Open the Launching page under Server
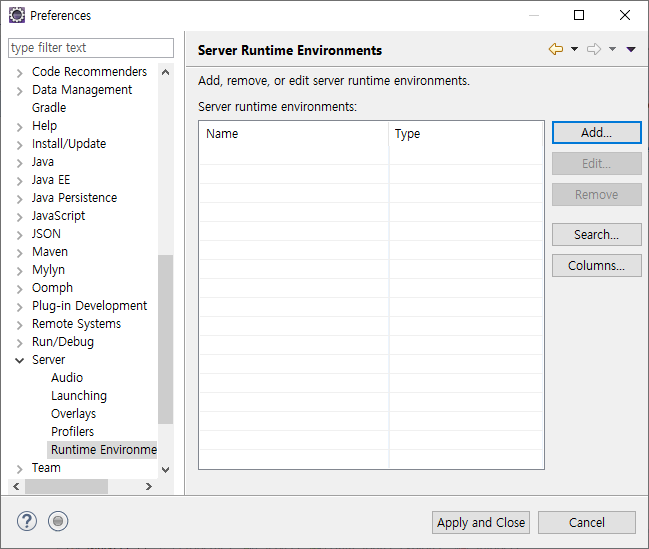The width and height of the screenshot is (649, 549). [x=79, y=396]
